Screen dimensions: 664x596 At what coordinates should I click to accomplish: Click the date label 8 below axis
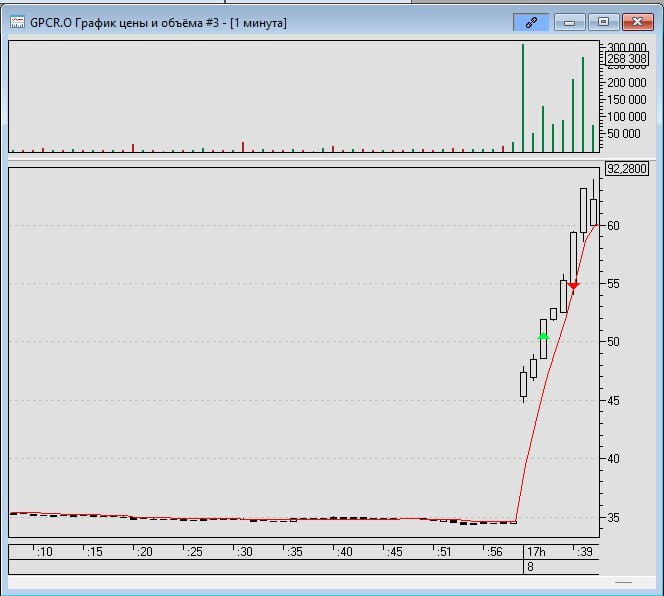coord(531,566)
